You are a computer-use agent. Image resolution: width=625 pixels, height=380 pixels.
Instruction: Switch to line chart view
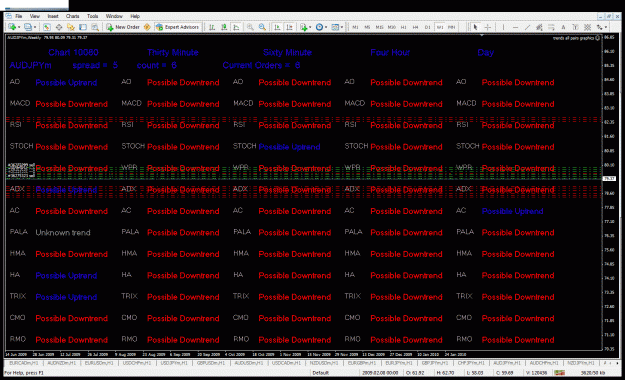tap(236, 27)
